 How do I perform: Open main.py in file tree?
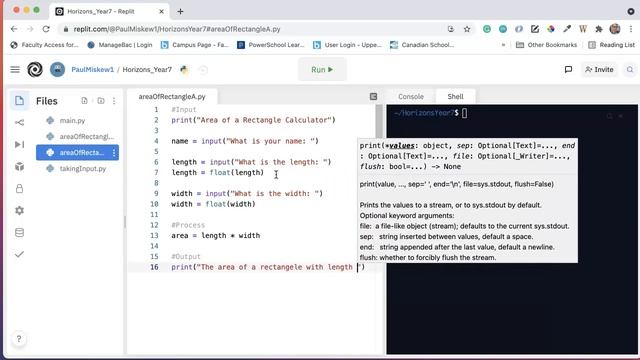point(72,120)
